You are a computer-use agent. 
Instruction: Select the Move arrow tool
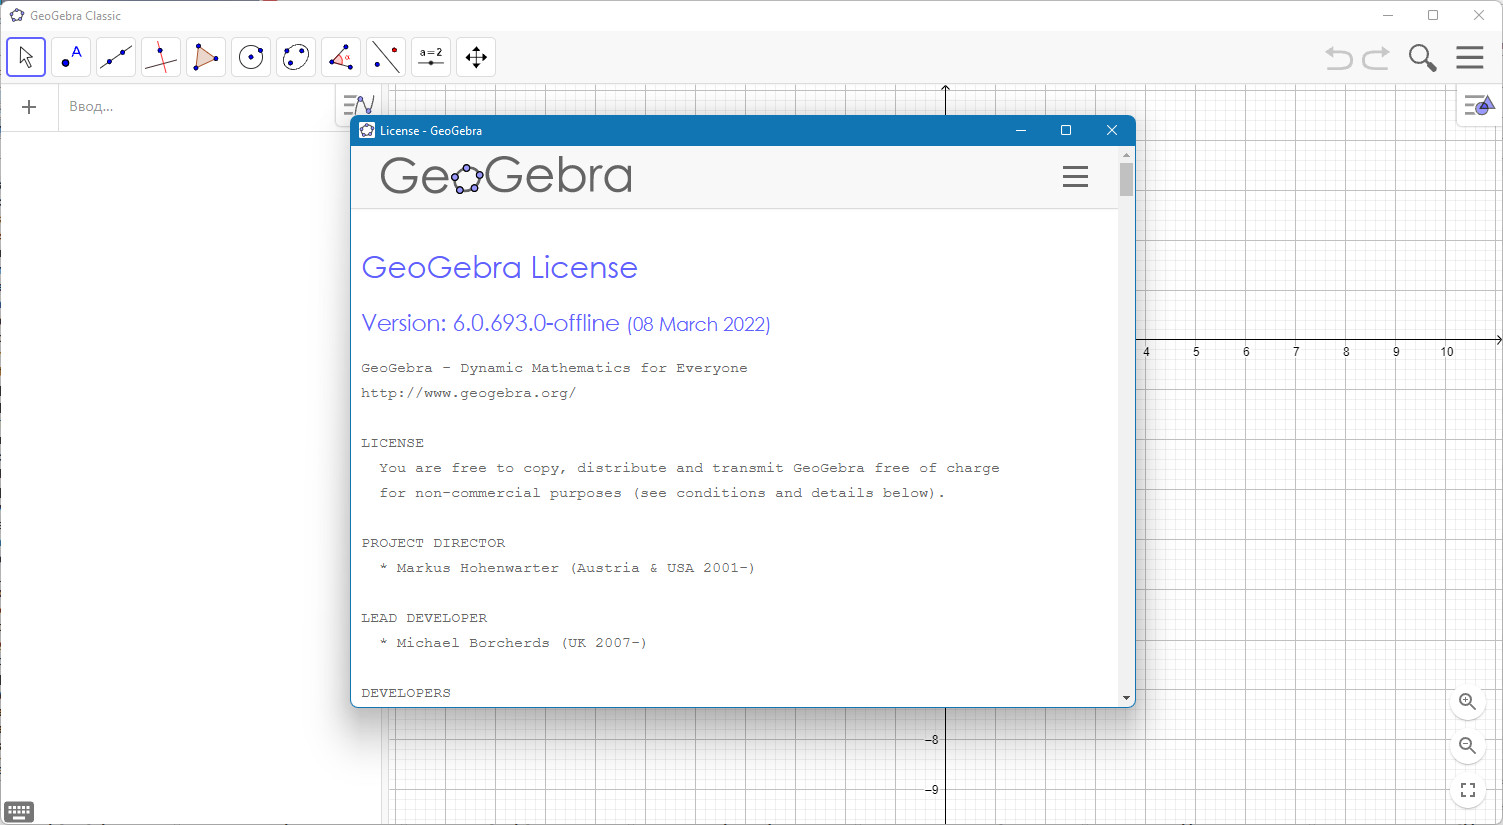tap(26, 57)
